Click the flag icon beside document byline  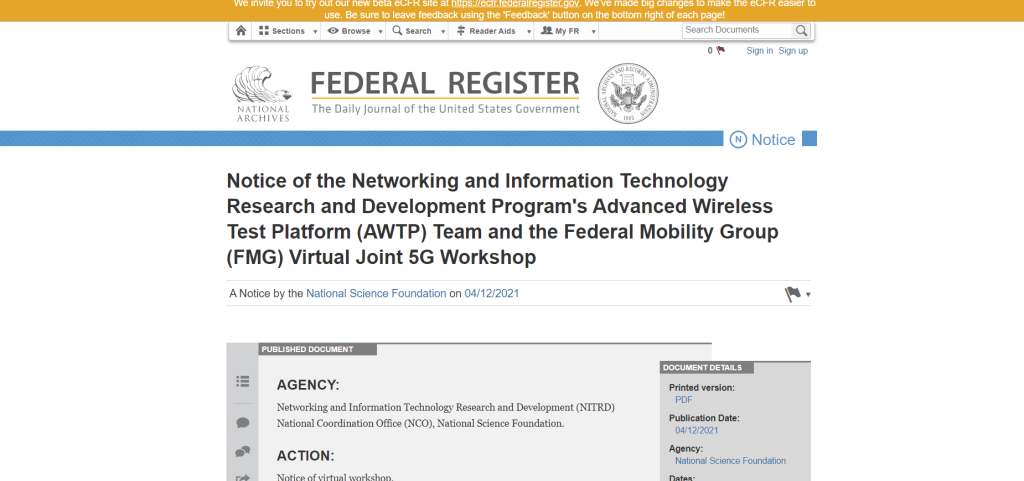793,294
